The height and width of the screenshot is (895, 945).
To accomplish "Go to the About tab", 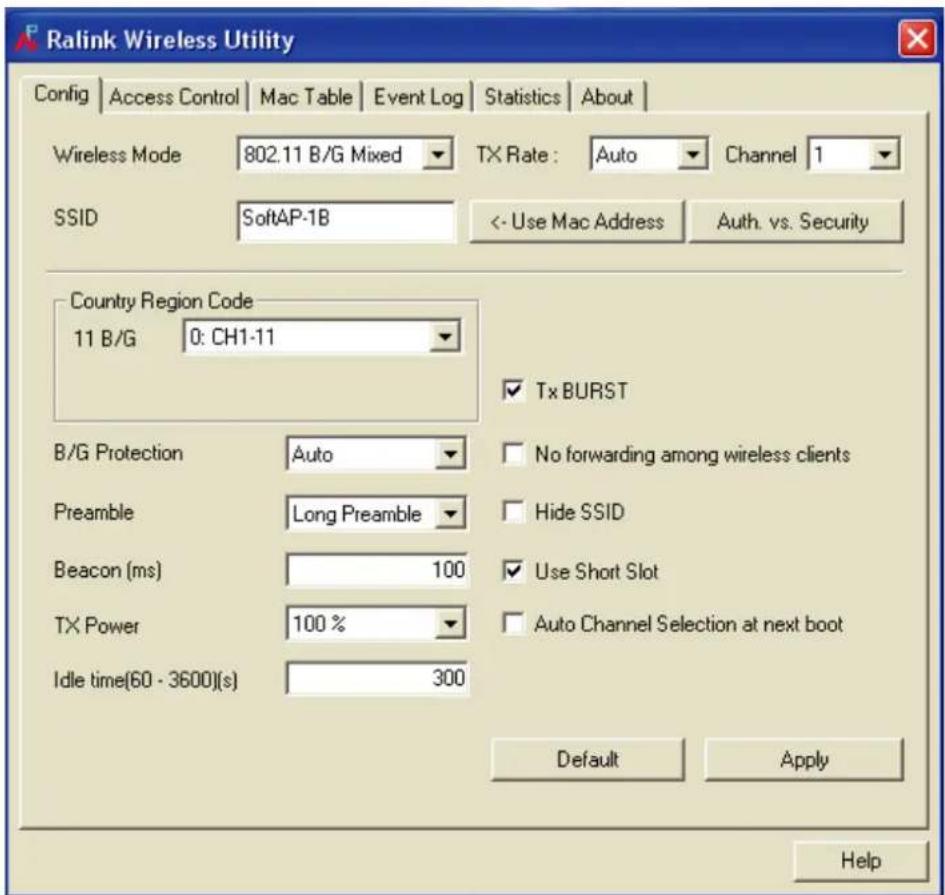I will point(607,96).
